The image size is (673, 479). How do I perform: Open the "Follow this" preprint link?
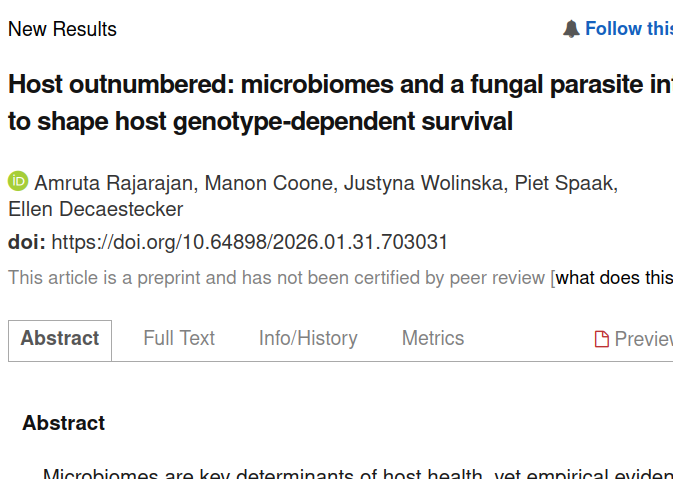tap(628, 29)
